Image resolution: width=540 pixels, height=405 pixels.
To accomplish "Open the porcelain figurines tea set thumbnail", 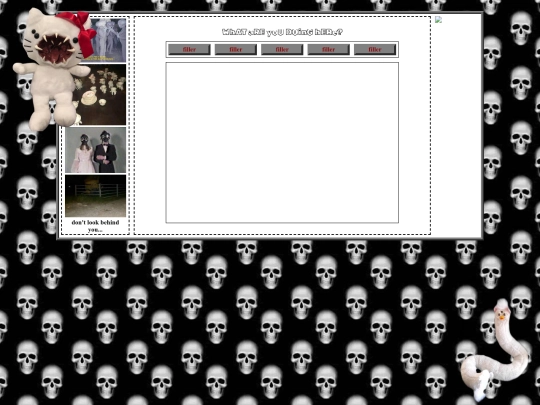I will click(x=100, y=95).
